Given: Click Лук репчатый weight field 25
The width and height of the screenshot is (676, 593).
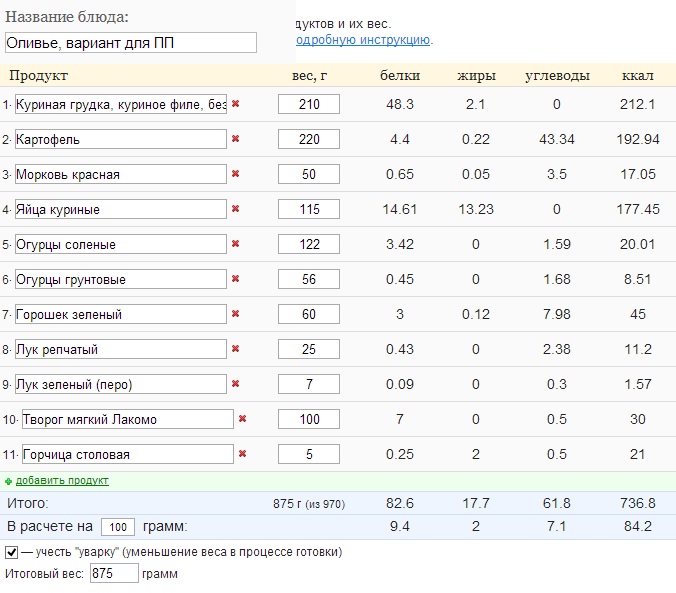Looking at the screenshot, I should coord(309,349).
